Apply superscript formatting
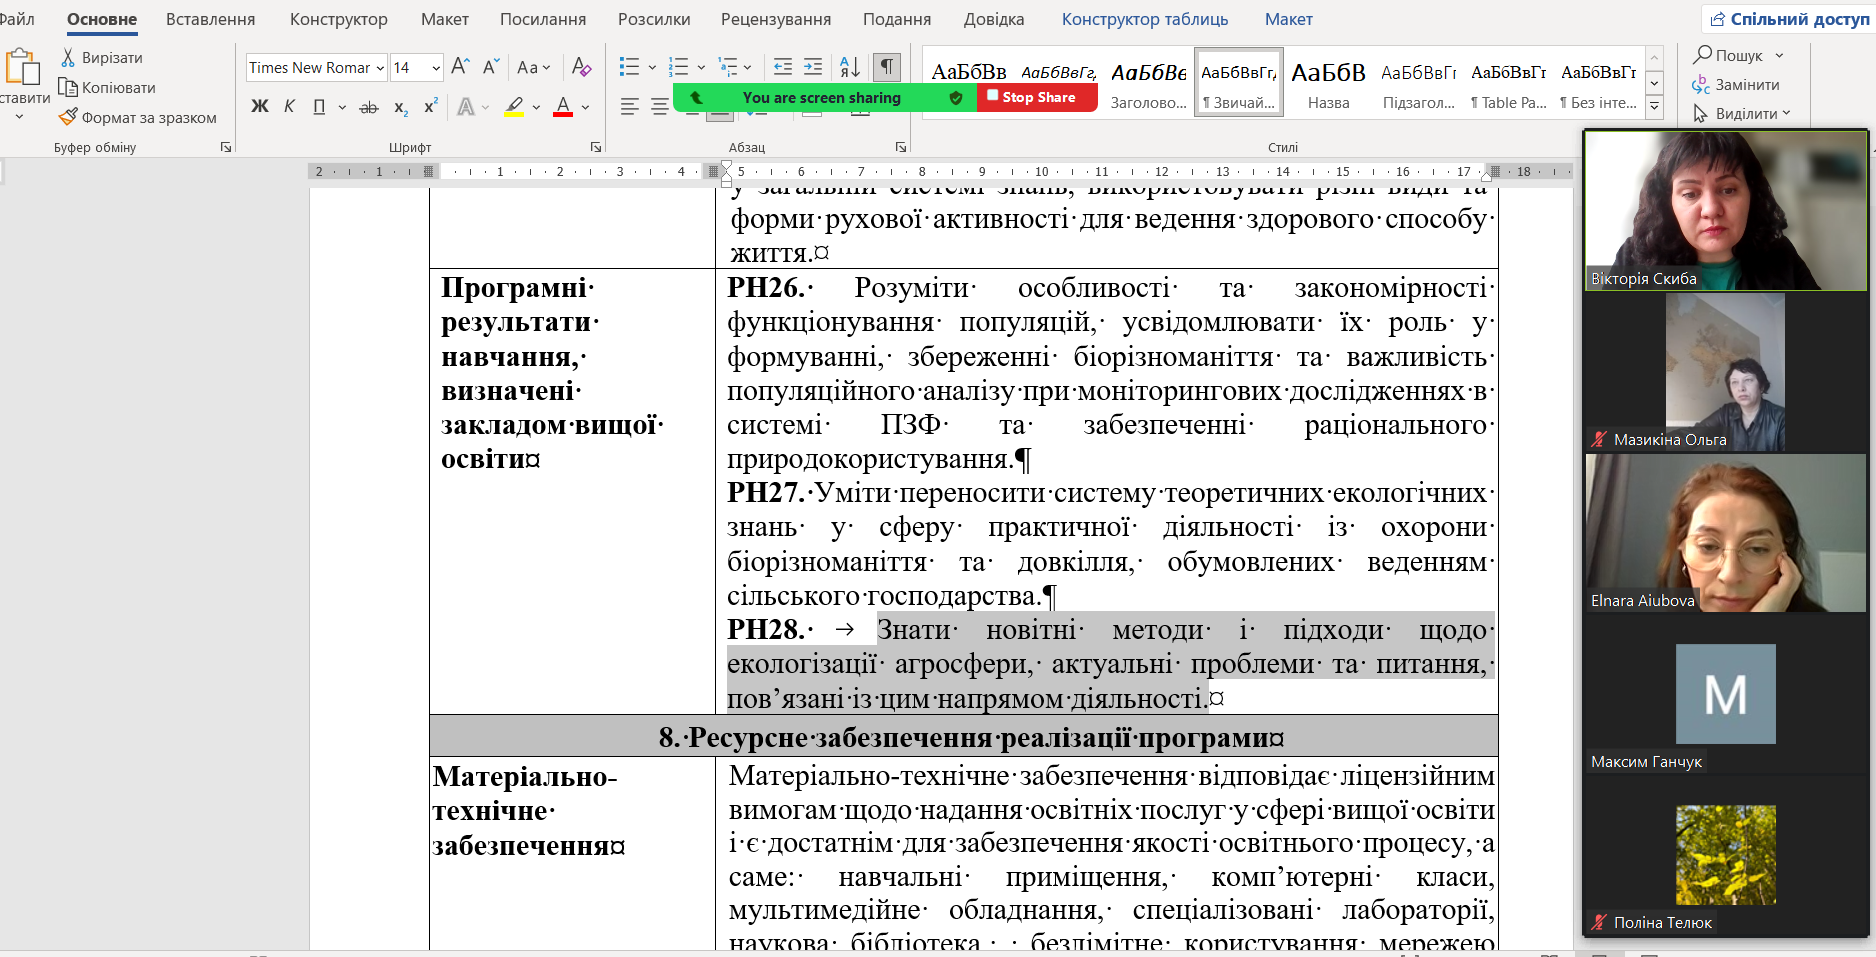The width and height of the screenshot is (1876, 957). pos(430,106)
